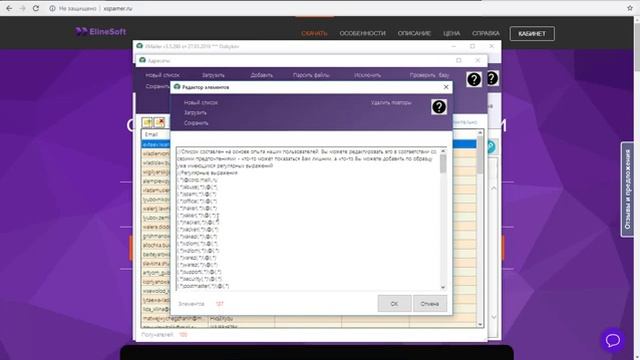Click the address list scrollbar down arrow

coord(480,324)
